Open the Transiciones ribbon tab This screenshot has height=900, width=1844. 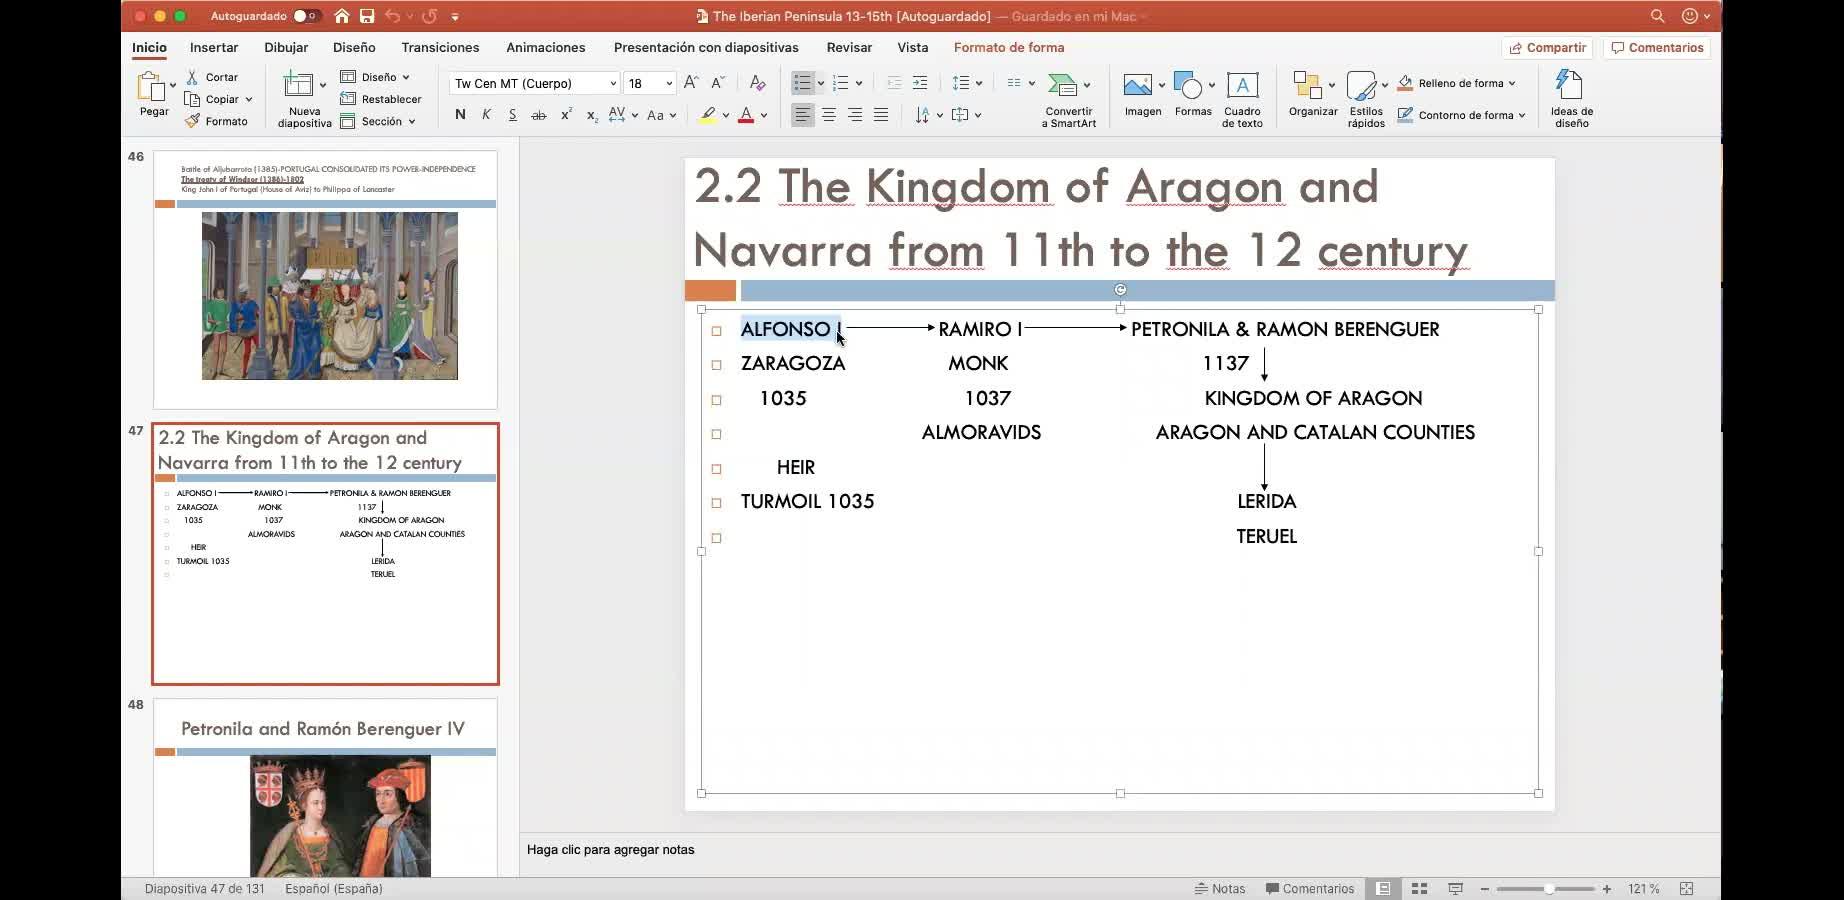(440, 47)
